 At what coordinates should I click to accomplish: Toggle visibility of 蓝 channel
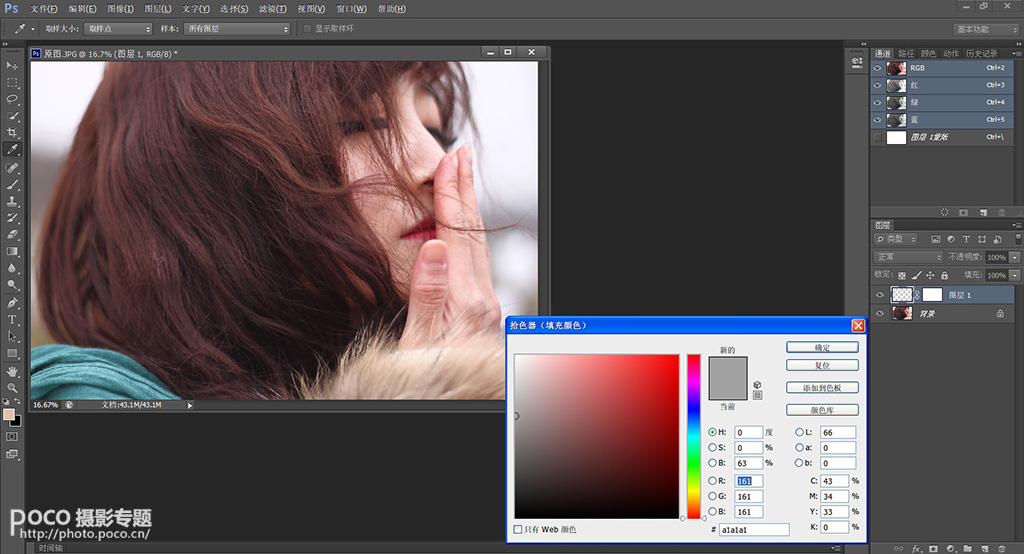[878, 120]
